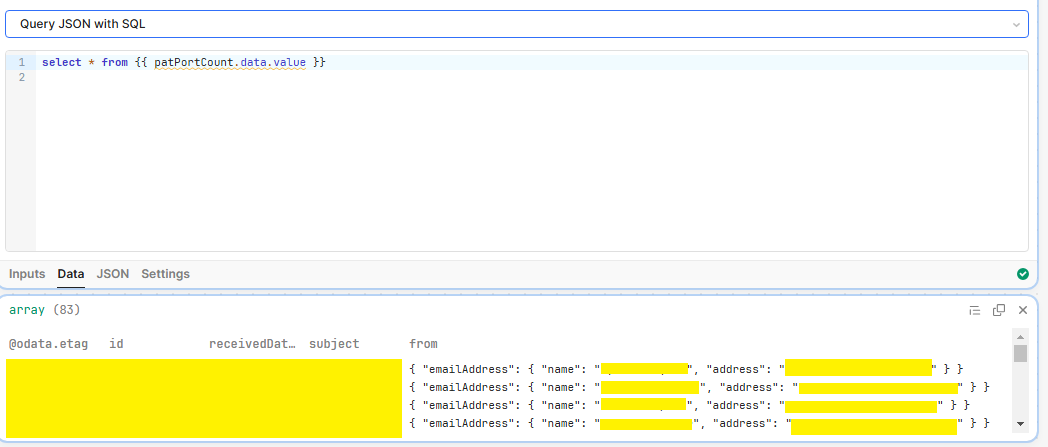Close the results panel with X icon

click(1022, 311)
